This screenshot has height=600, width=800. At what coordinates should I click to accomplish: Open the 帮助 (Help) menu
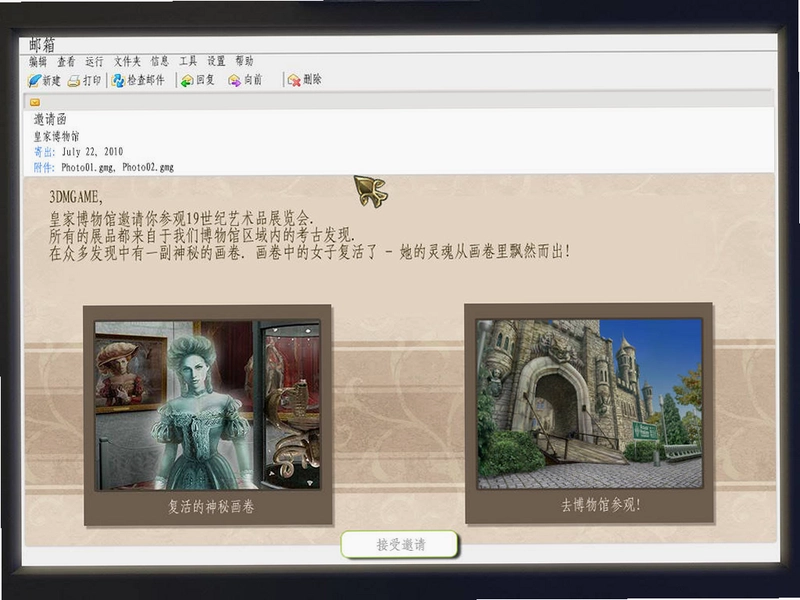click(244, 61)
